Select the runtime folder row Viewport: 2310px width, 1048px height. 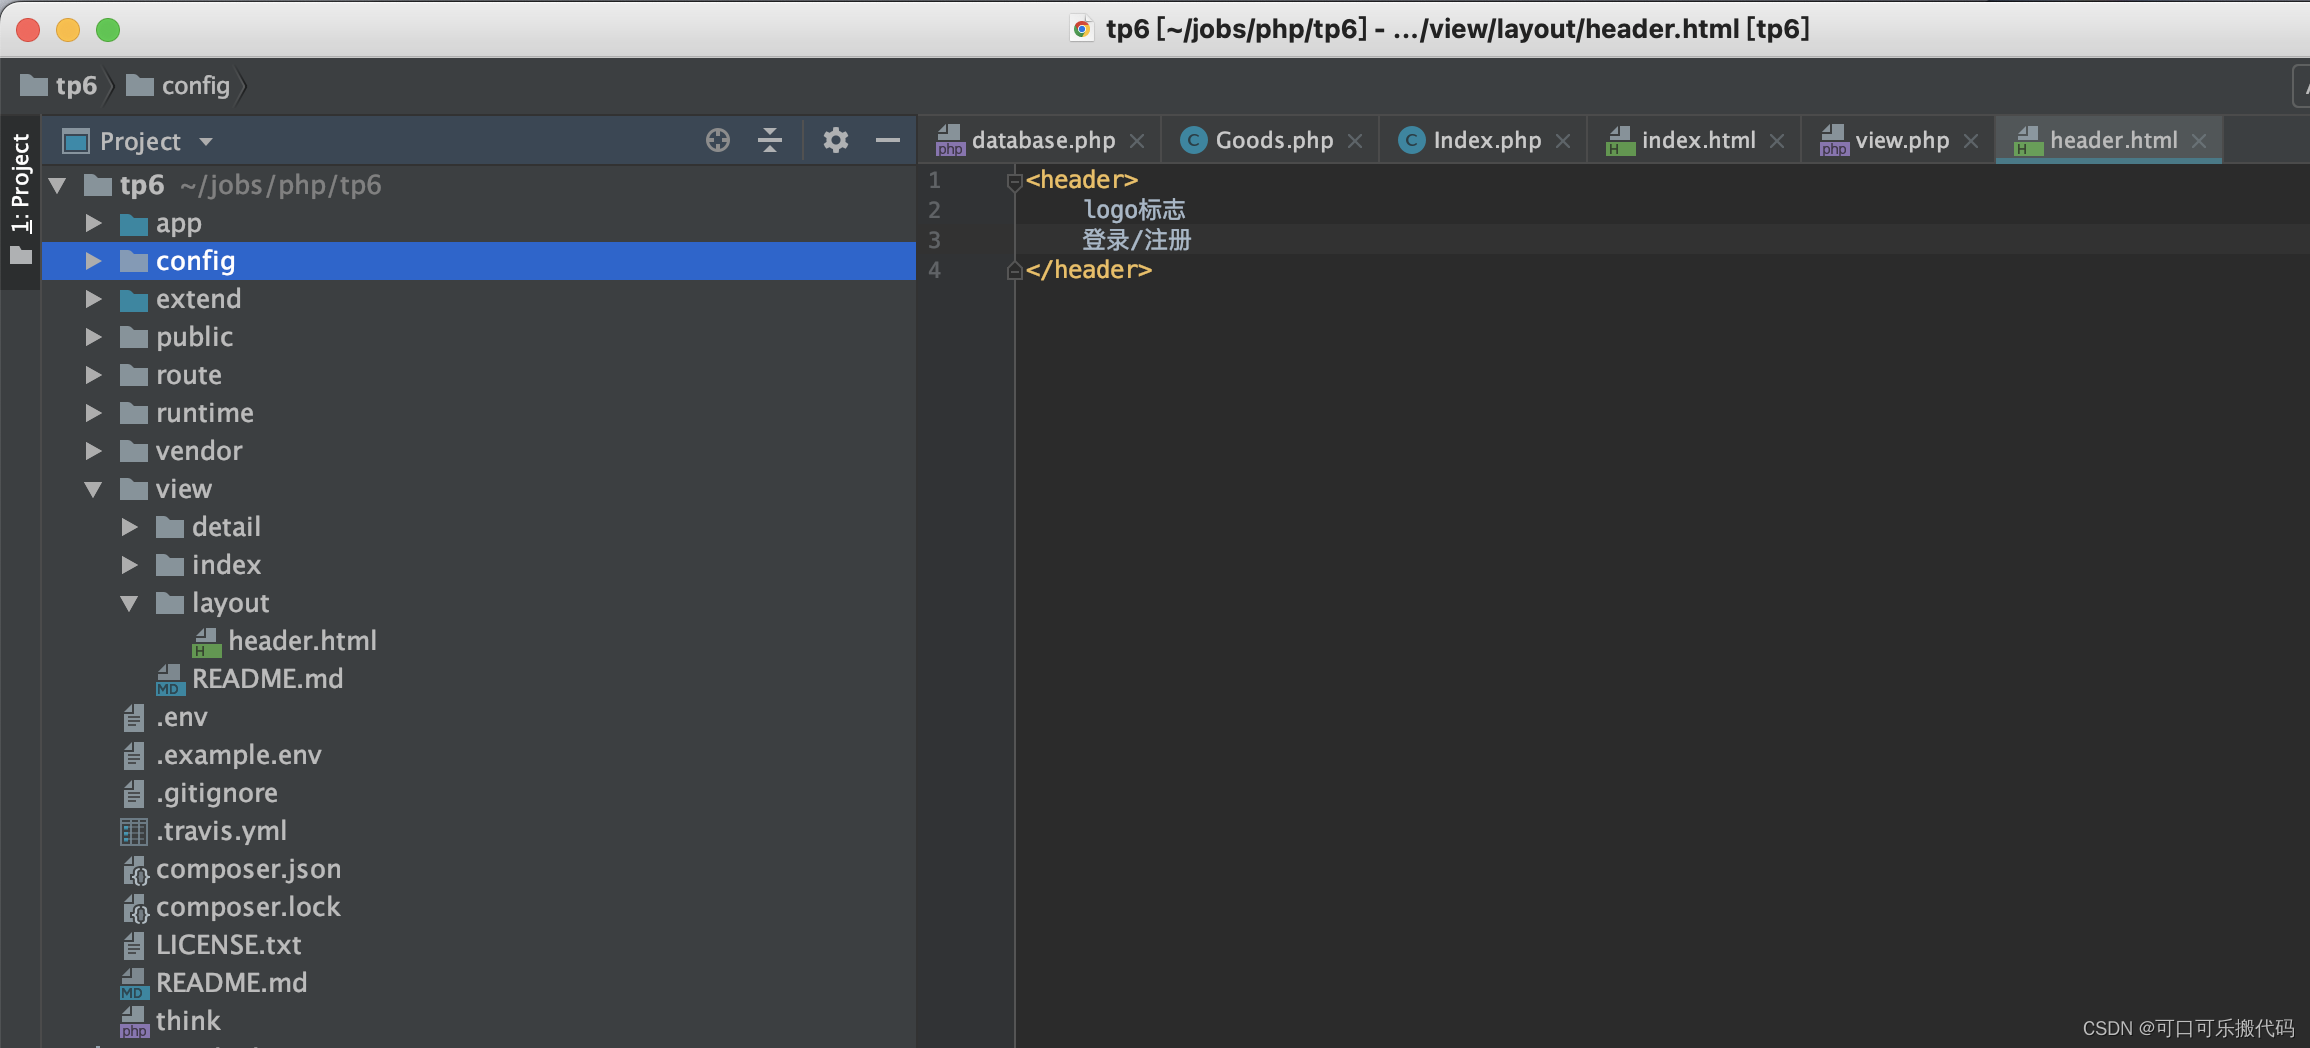point(478,413)
